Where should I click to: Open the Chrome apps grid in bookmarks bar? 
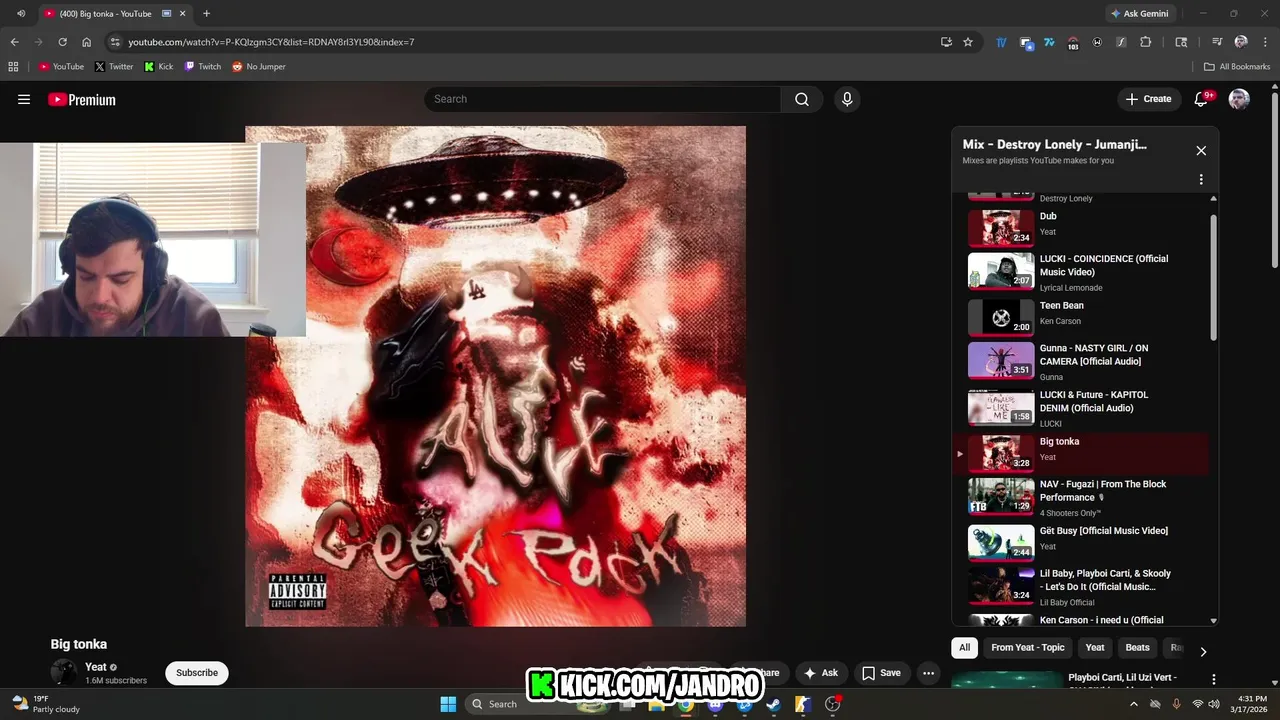point(13,67)
